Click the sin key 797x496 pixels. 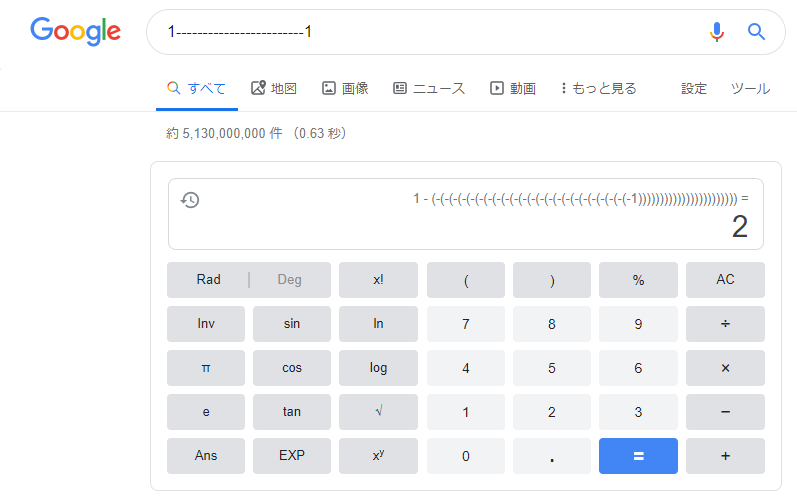(292, 324)
